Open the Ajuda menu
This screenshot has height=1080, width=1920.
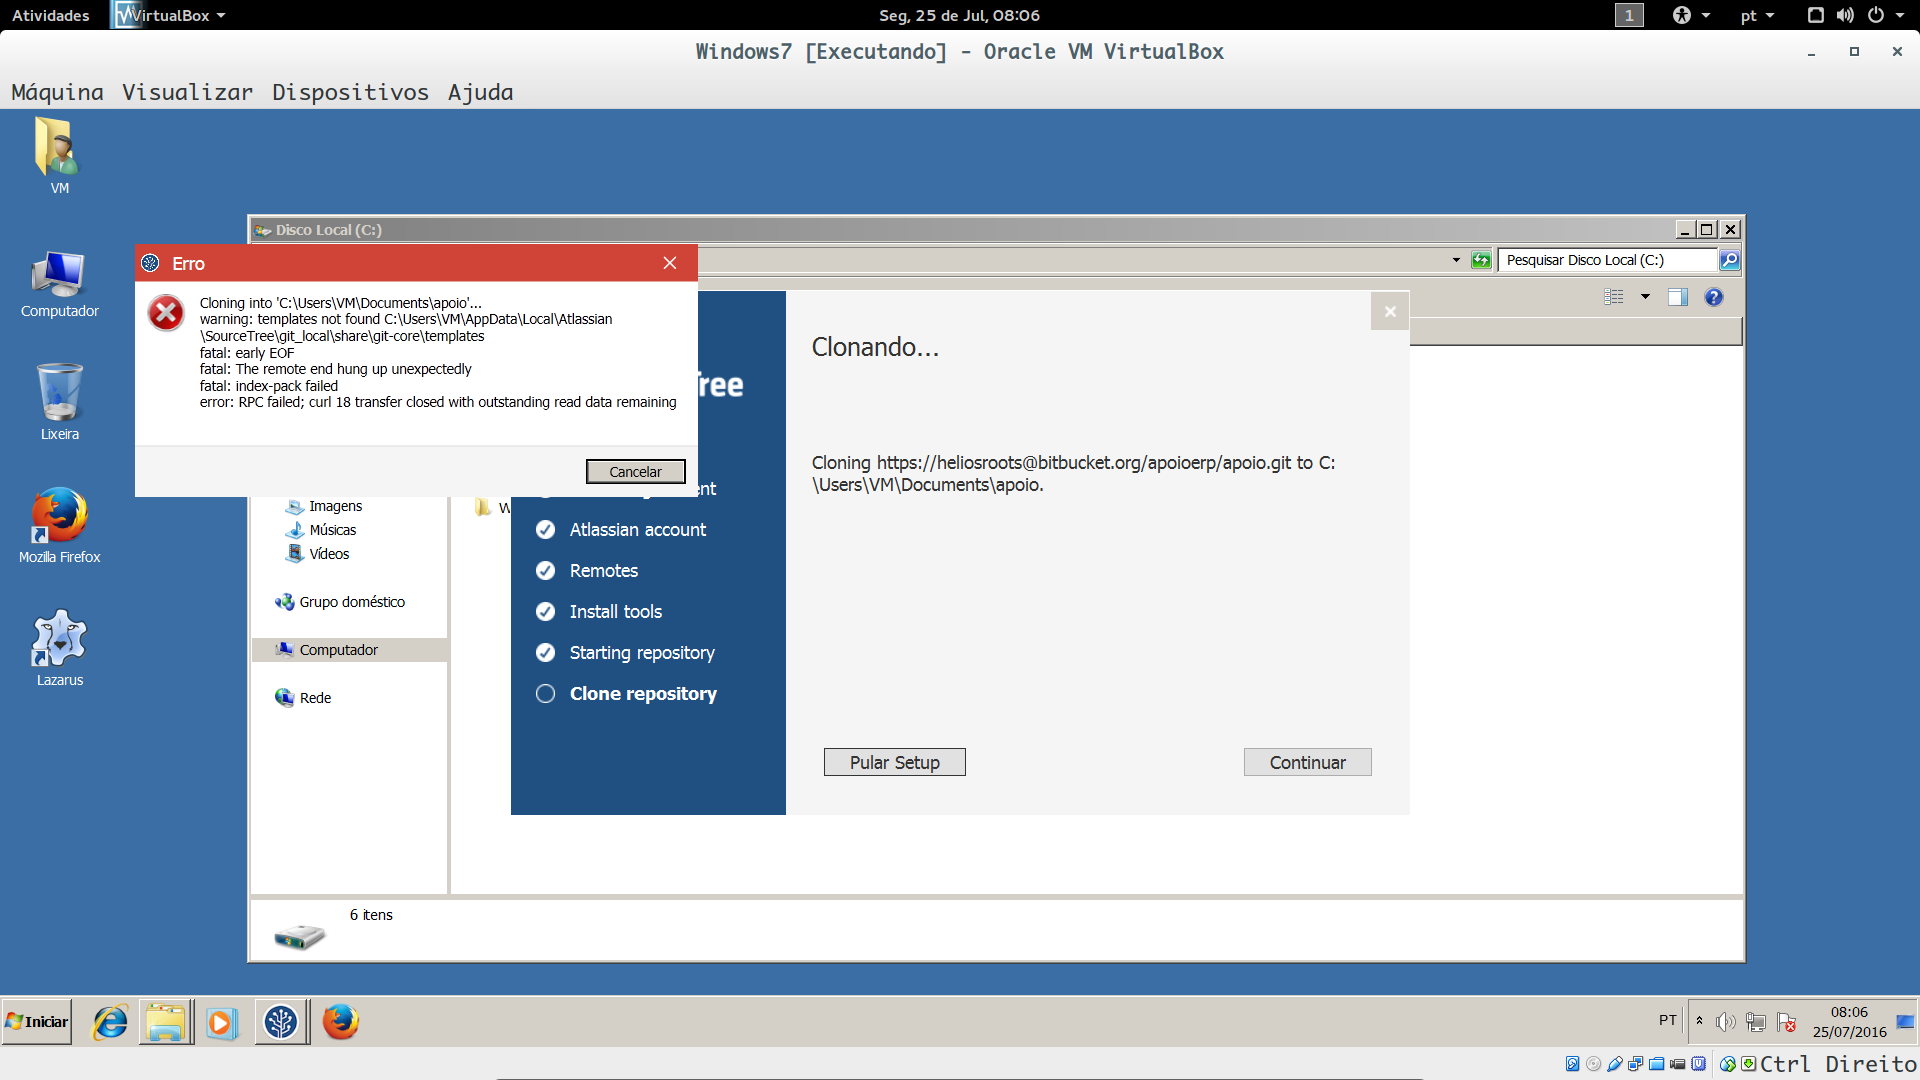480,92
